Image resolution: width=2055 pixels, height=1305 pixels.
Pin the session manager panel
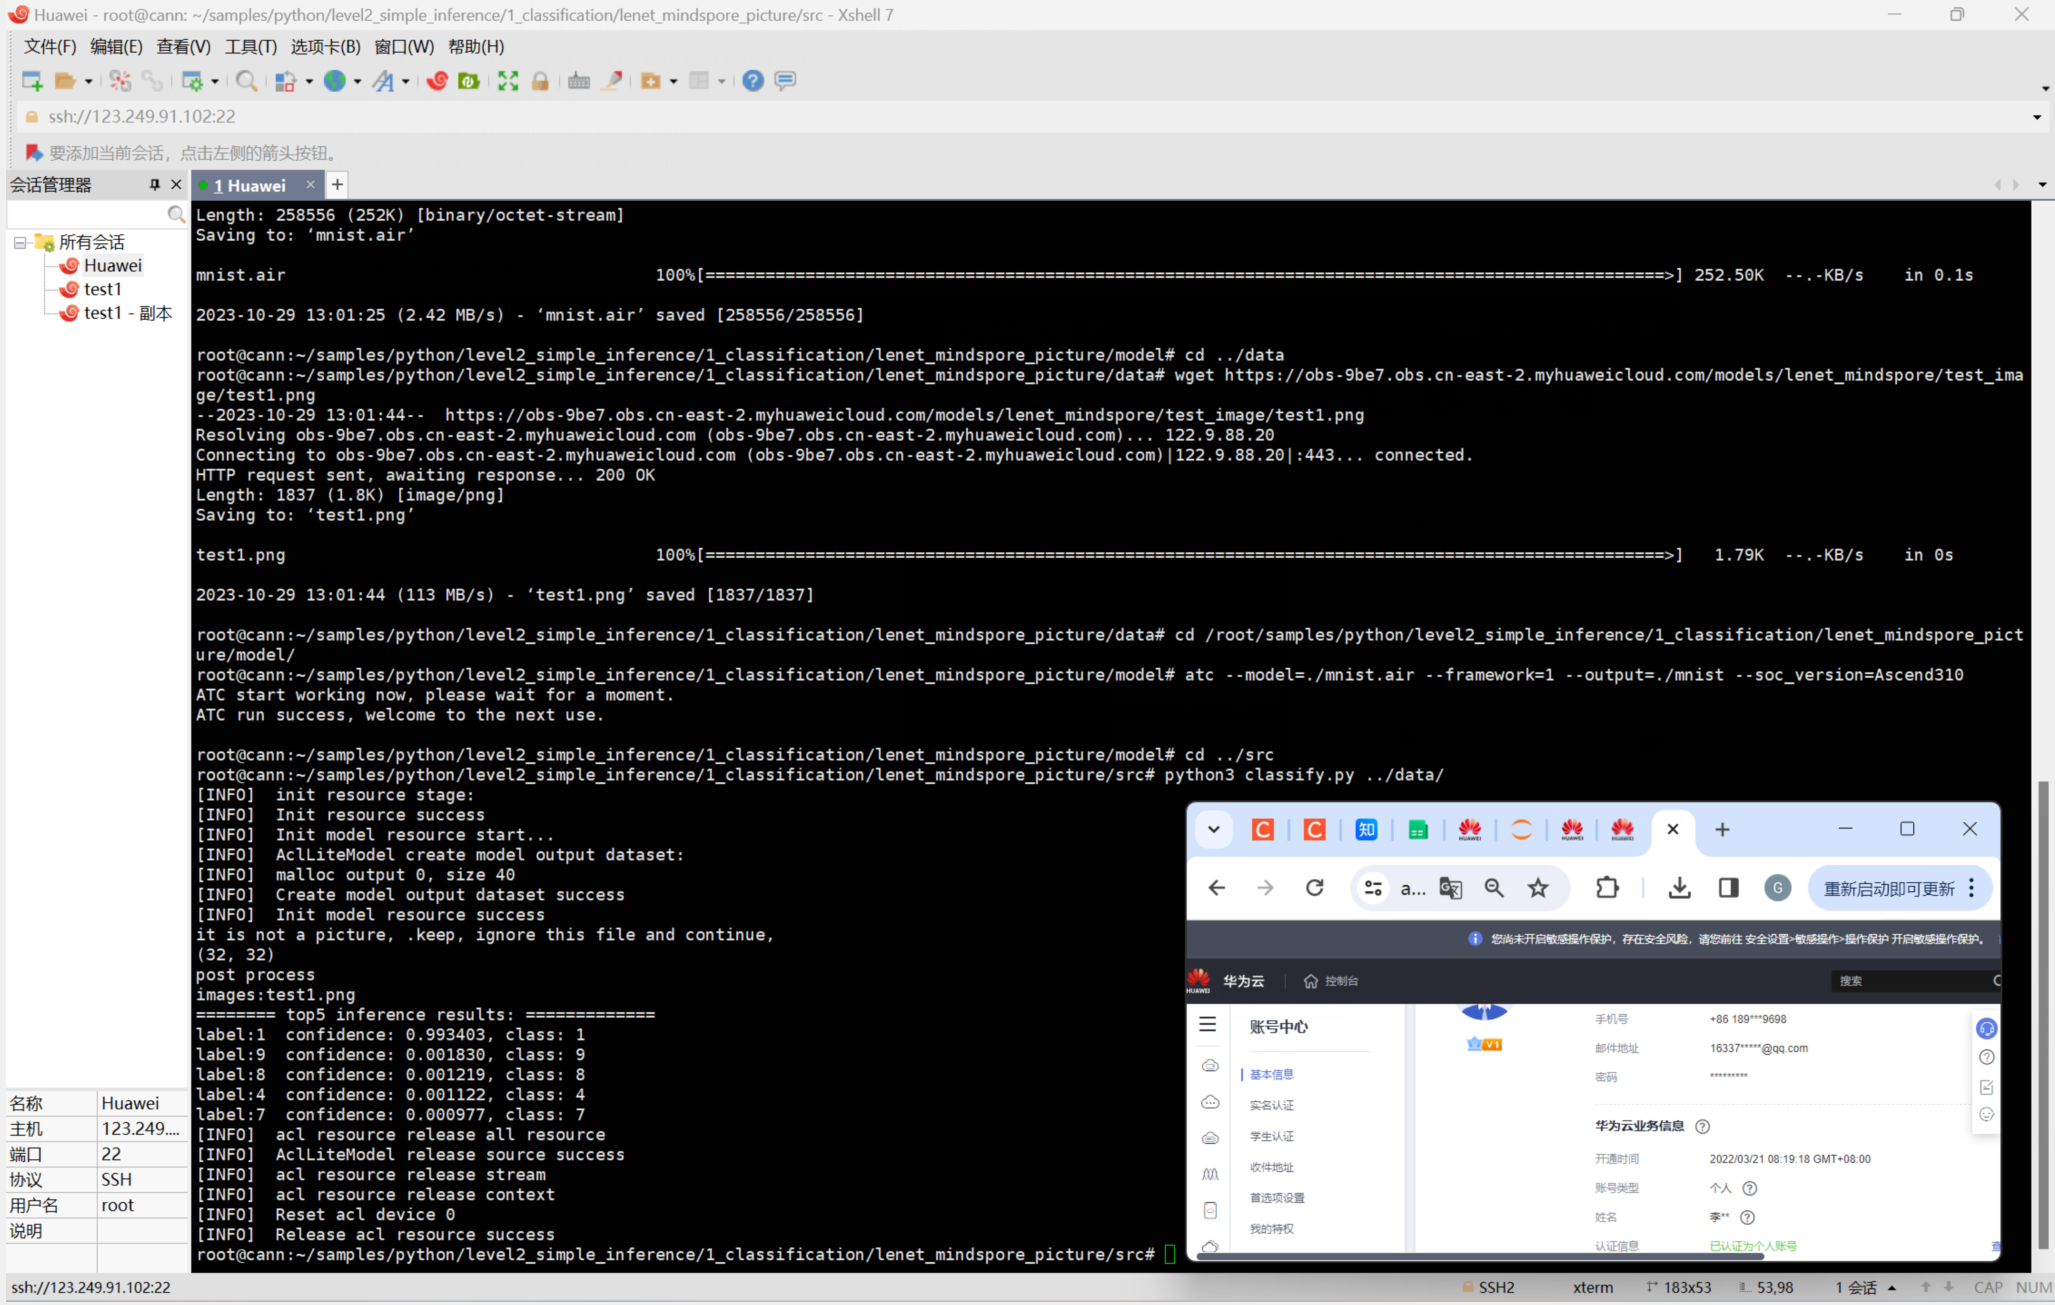coord(154,184)
